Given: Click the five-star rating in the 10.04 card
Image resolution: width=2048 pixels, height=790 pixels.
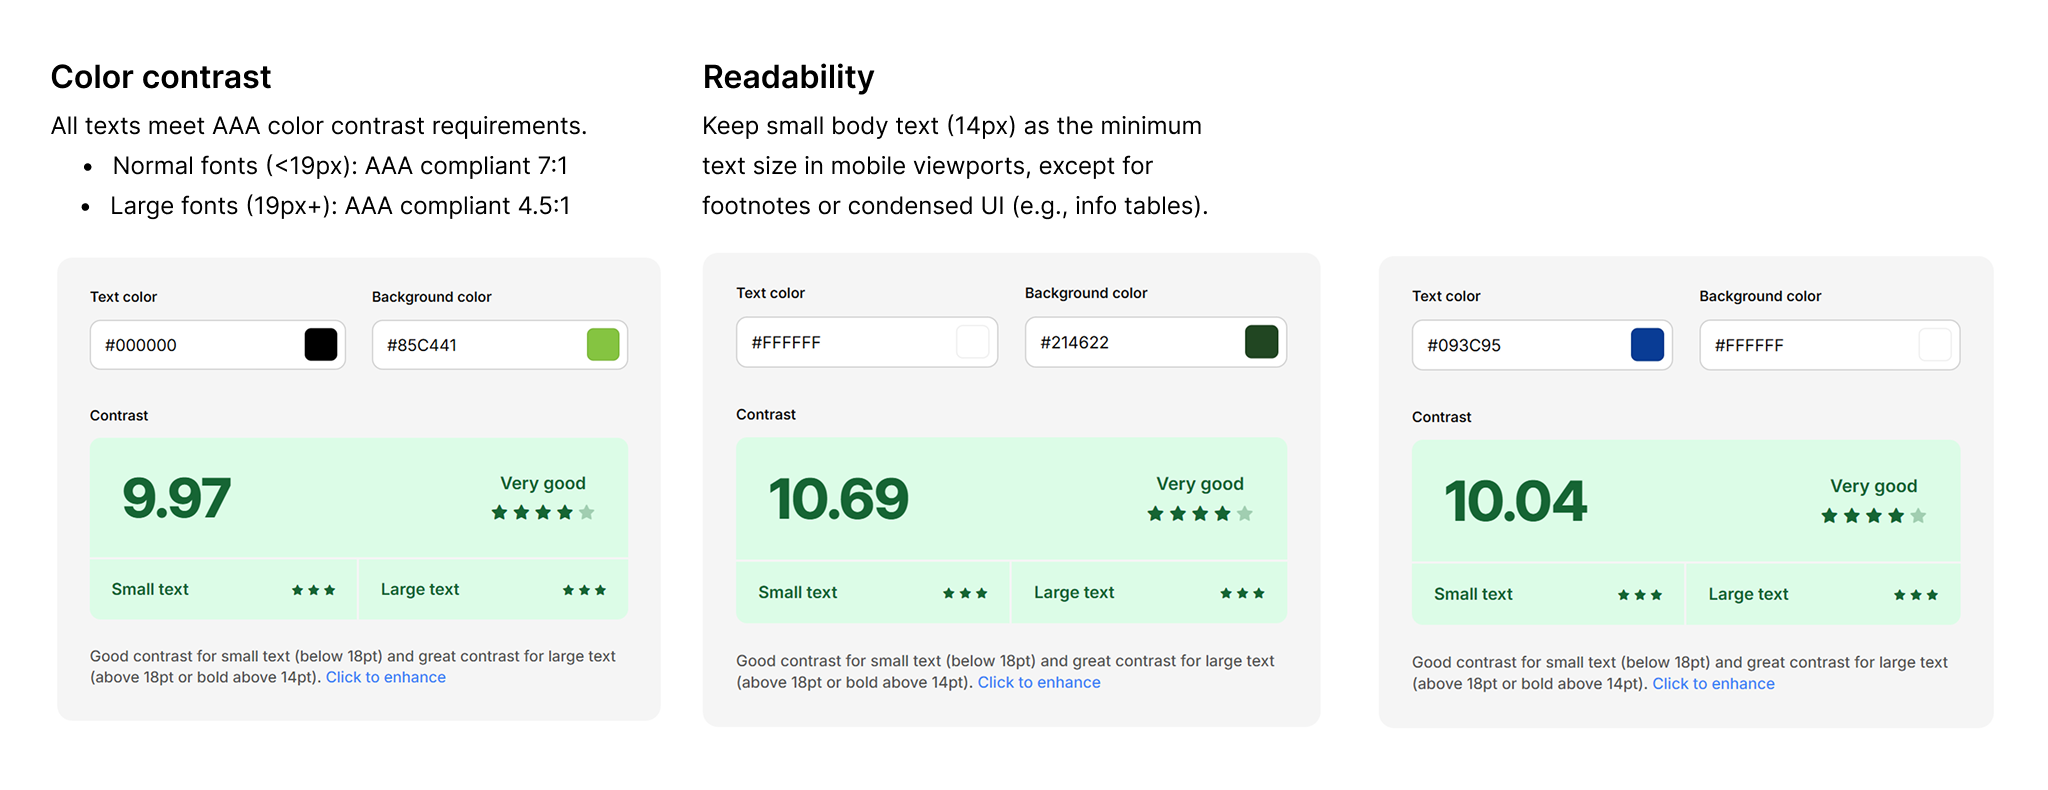Looking at the screenshot, I should [1874, 516].
